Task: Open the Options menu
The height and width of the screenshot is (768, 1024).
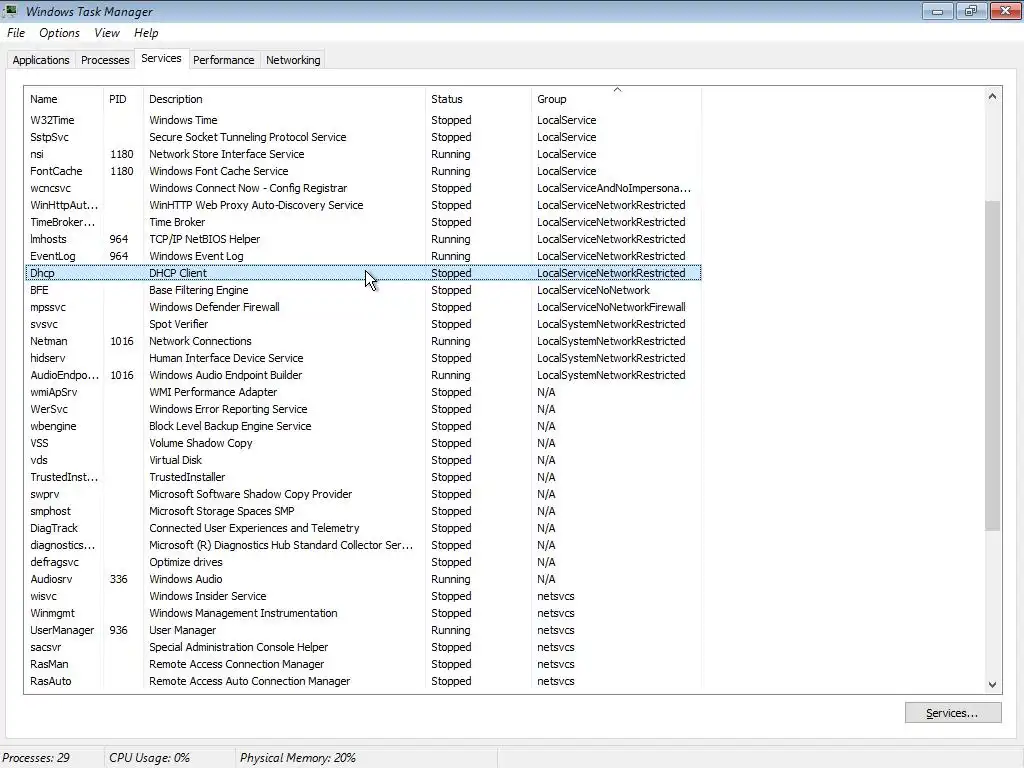Action: (59, 33)
